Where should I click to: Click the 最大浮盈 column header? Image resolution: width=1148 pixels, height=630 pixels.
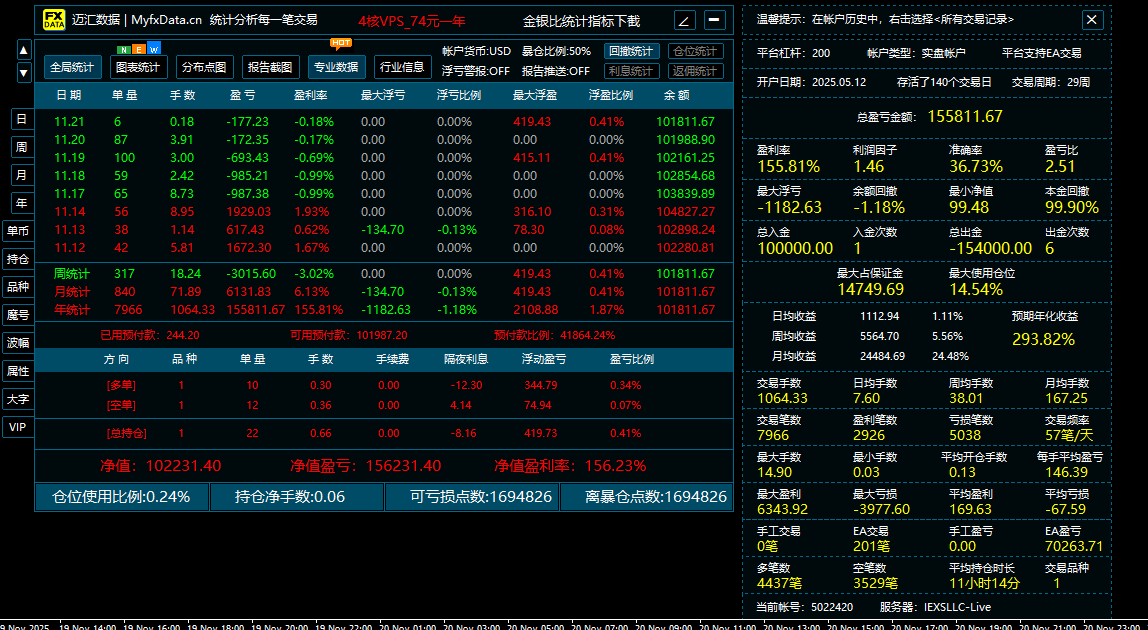click(536, 95)
